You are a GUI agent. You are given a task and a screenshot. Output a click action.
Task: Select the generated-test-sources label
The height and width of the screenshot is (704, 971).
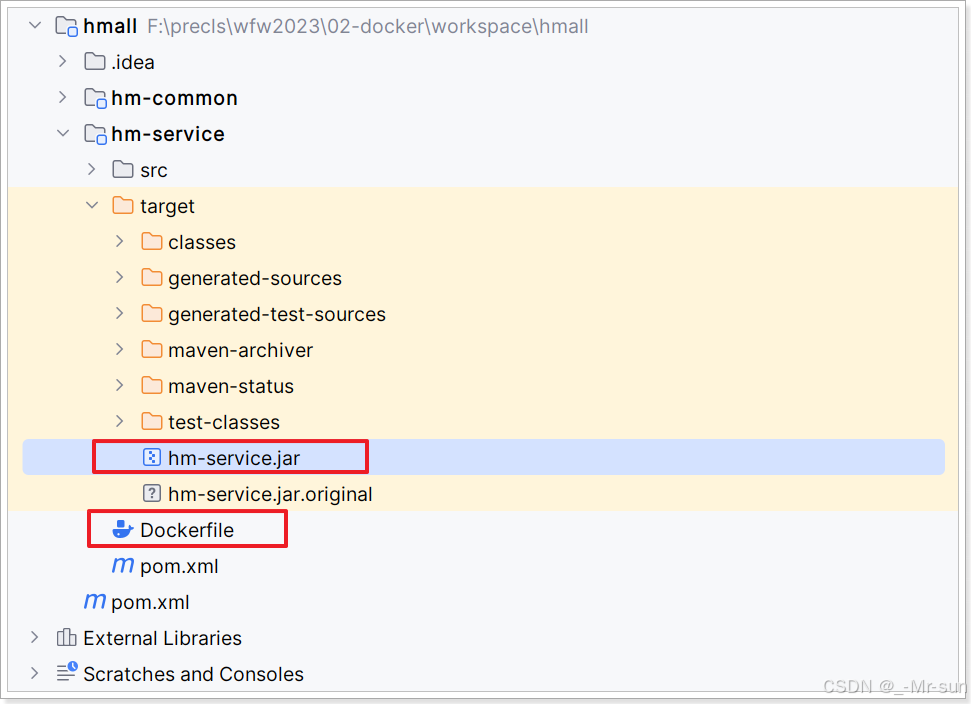click(277, 315)
